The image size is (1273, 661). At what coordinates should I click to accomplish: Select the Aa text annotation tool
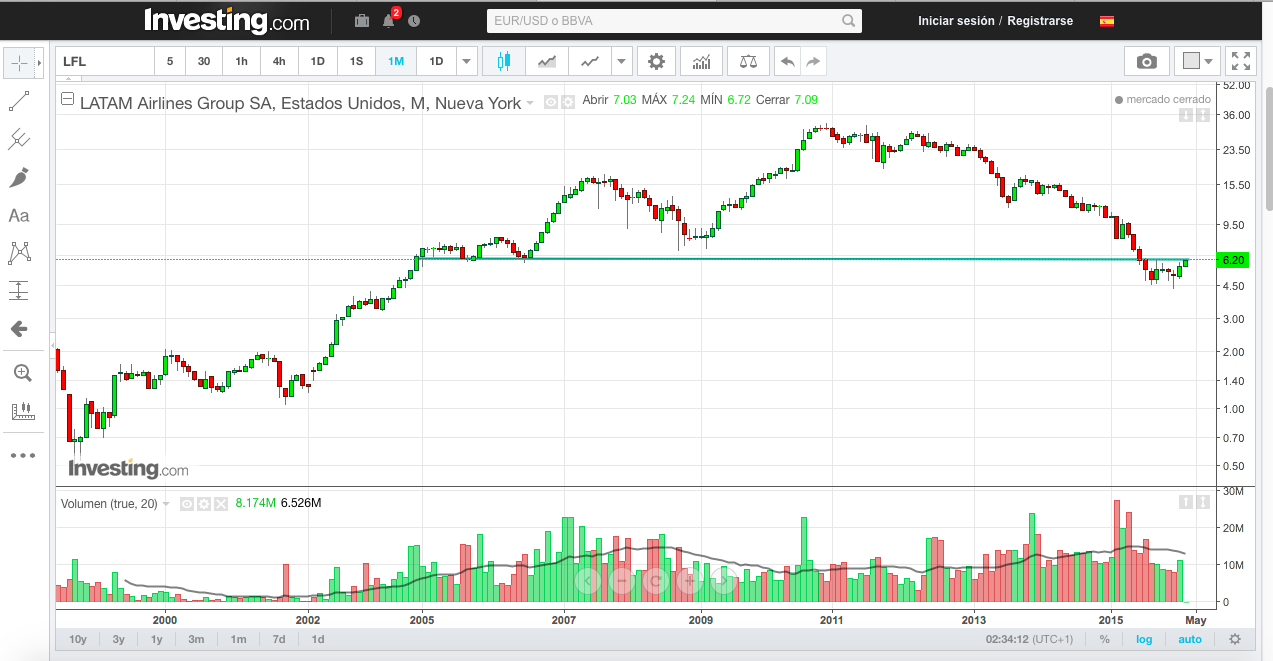click(x=19, y=215)
